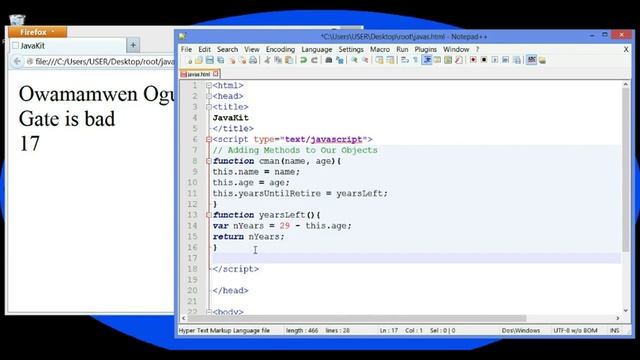The image size is (640, 360).
Task: Click the Save recorded macro icon
Action: coord(517,60)
